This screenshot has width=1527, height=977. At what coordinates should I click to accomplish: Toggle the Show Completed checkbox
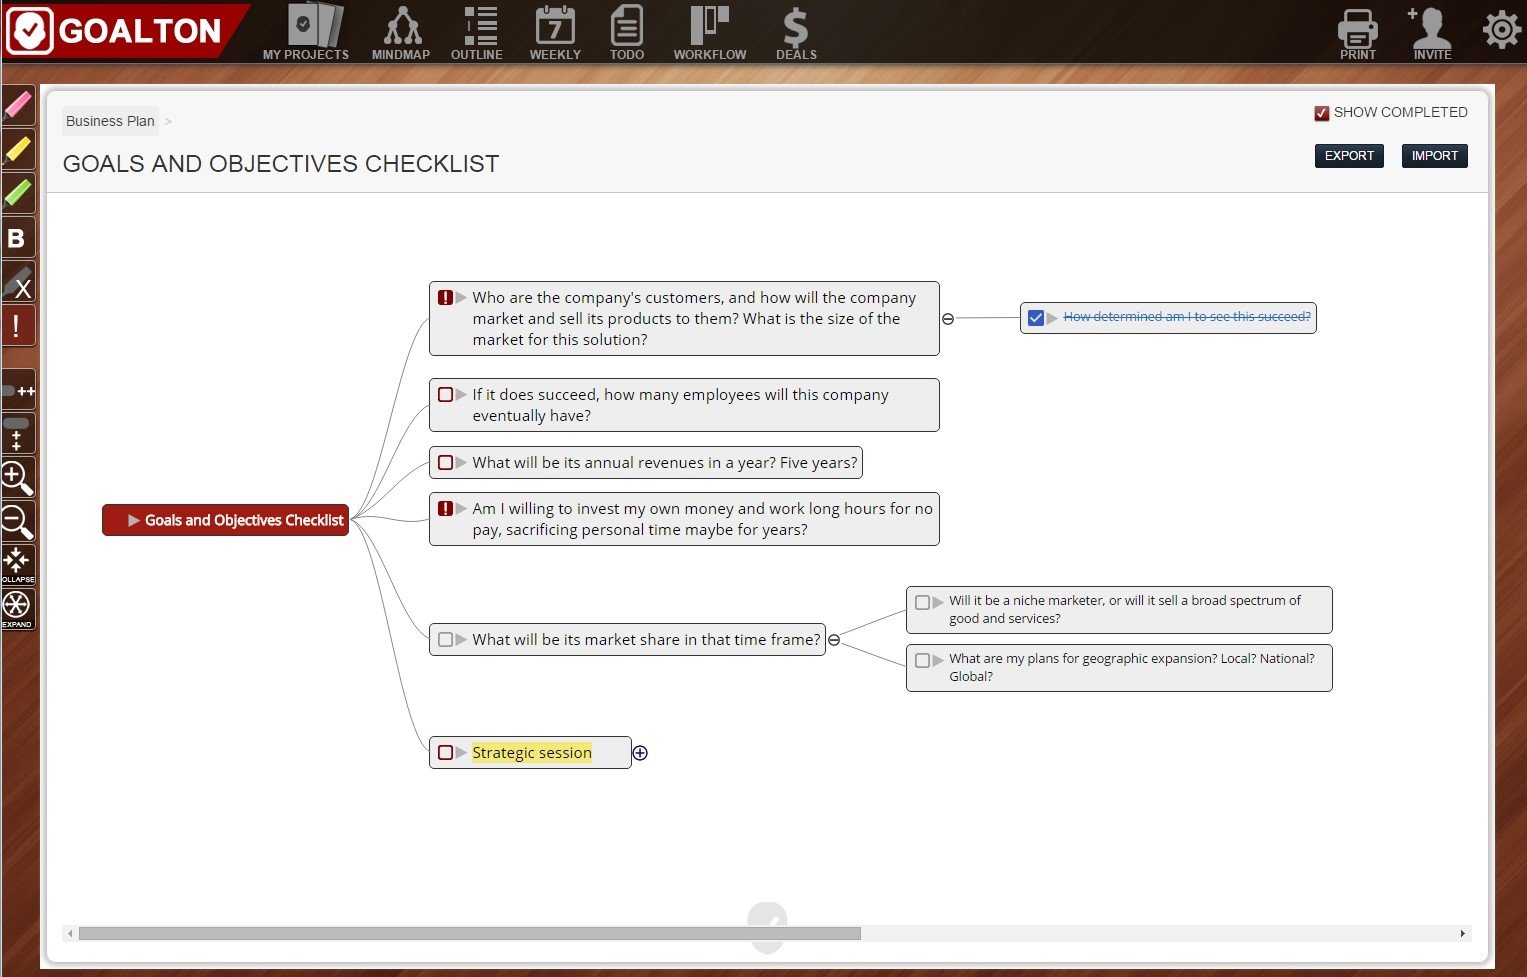[x=1321, y=113]
